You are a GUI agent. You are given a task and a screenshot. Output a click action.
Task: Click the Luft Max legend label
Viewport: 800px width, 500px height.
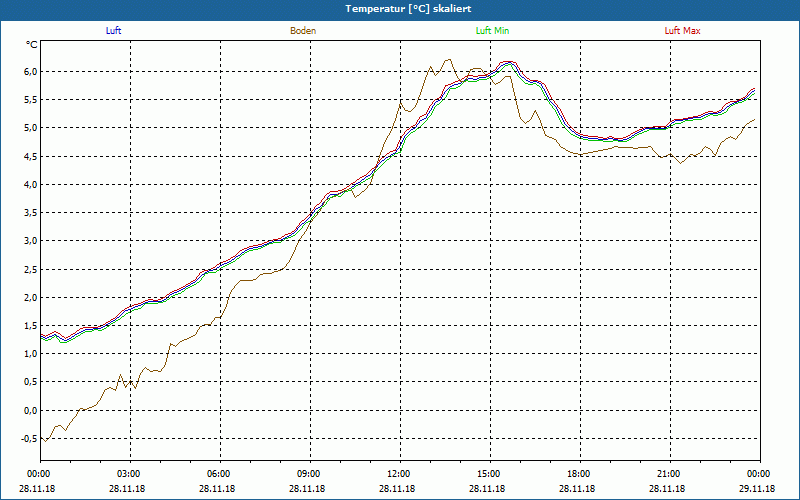(682, 31)
